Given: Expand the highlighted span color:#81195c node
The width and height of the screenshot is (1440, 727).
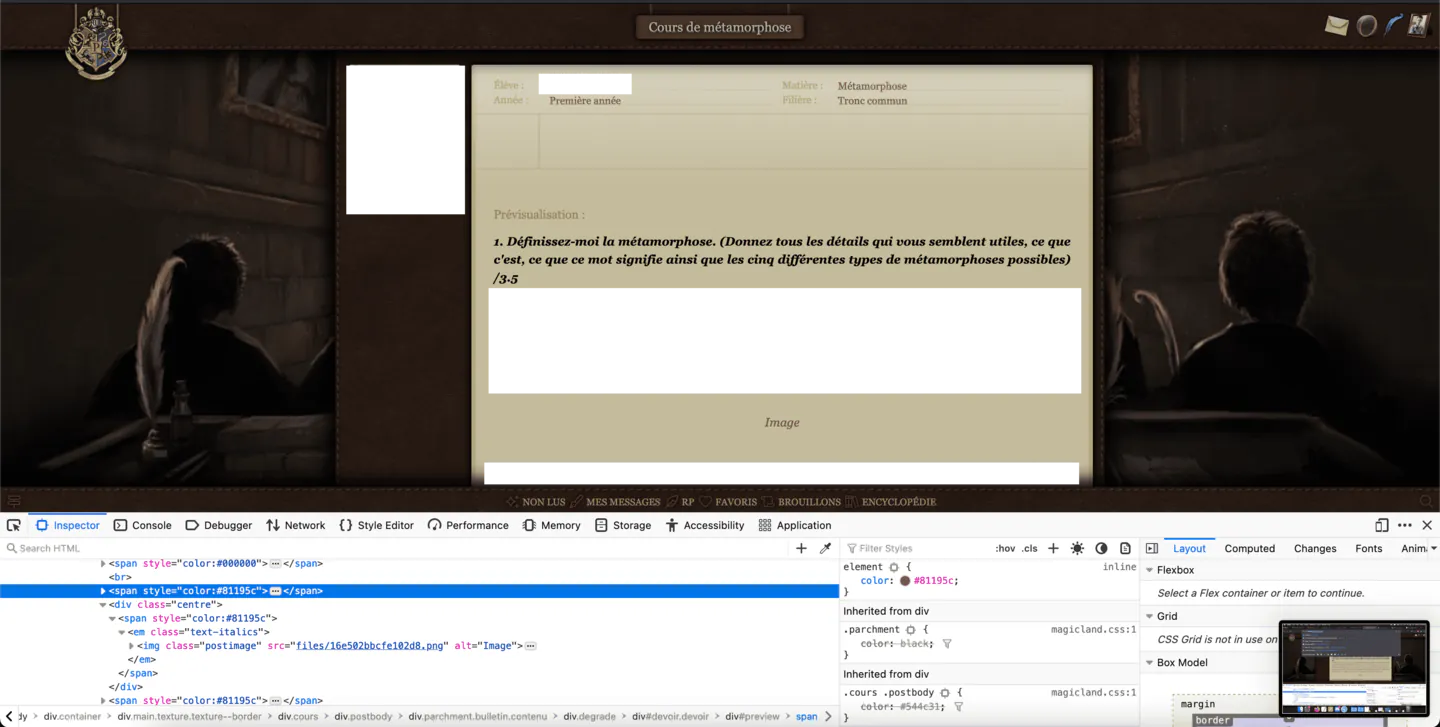Looking at the screenshot, I should click(x=103, y=591).
